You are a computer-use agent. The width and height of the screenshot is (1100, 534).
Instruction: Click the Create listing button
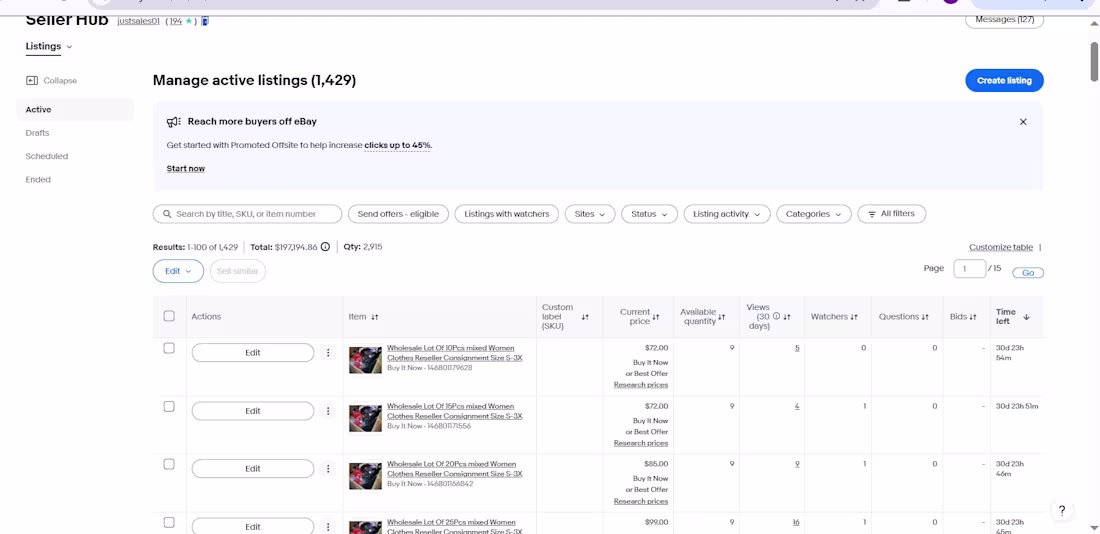pyautogui.click(x=1004, y=81)
